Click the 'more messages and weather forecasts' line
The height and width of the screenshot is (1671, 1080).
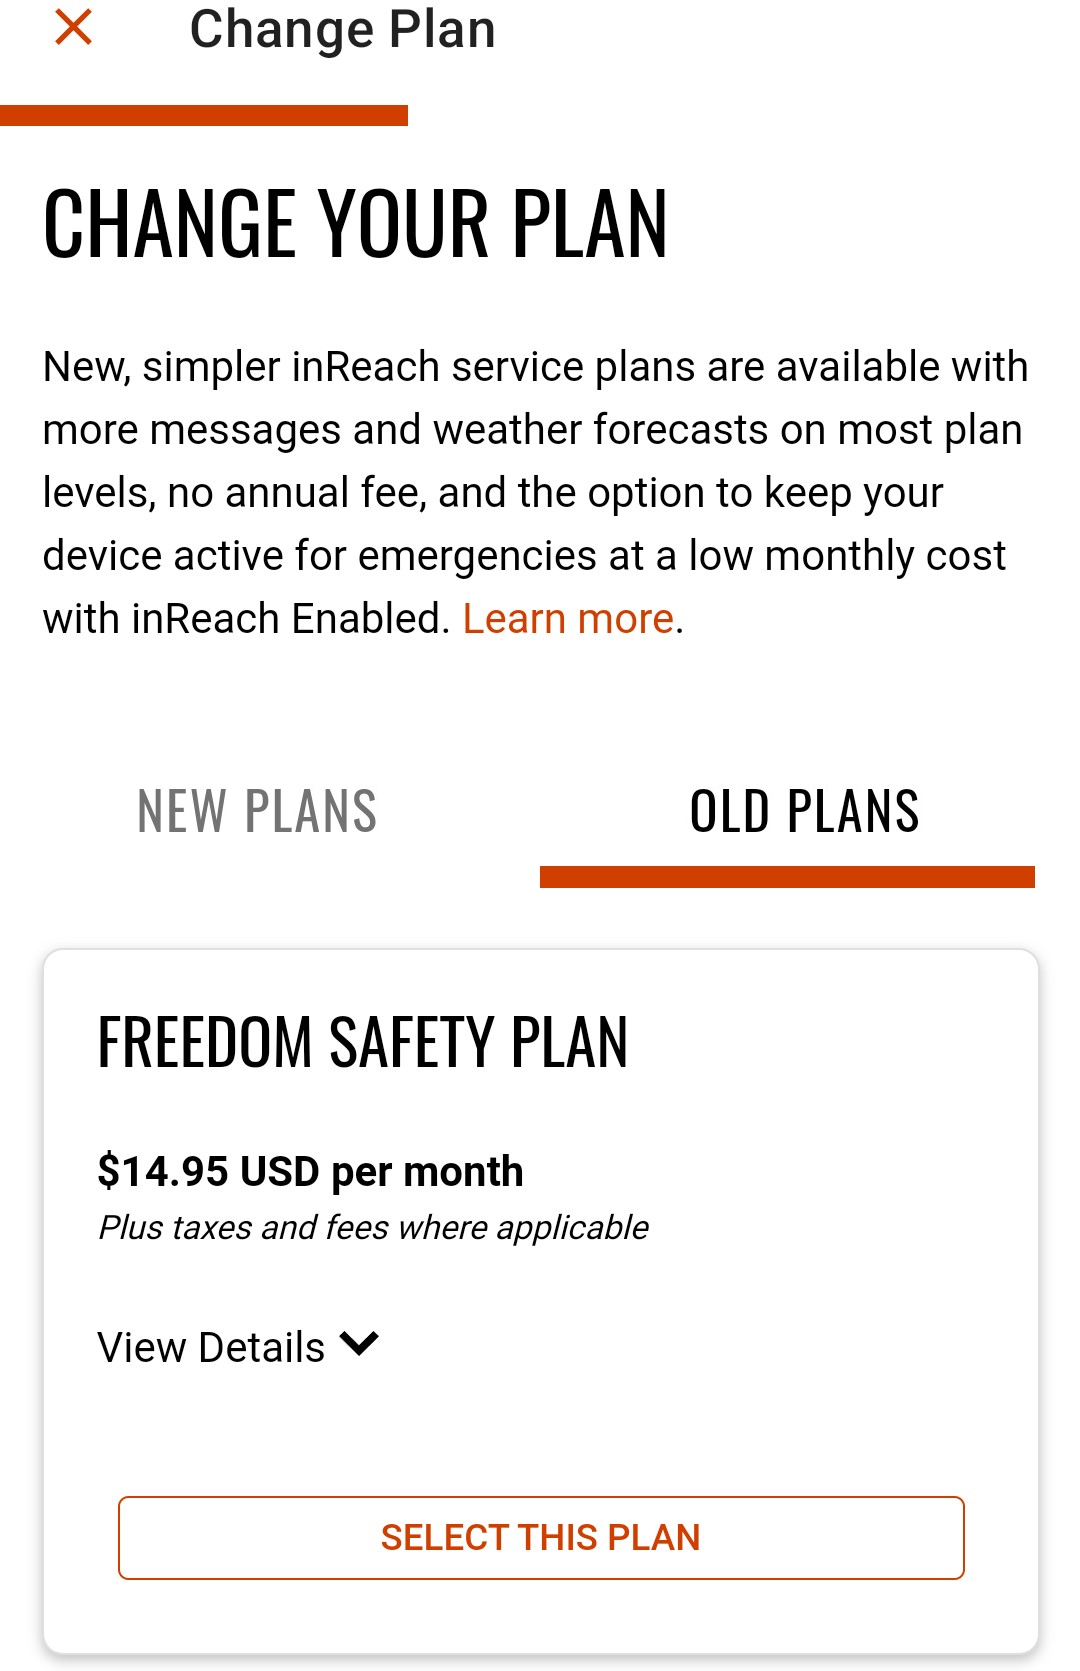click(x=533, y=430)
